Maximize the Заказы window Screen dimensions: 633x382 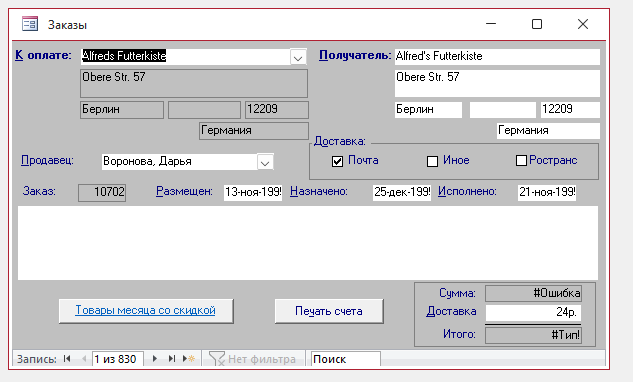[x=537, y=24]
